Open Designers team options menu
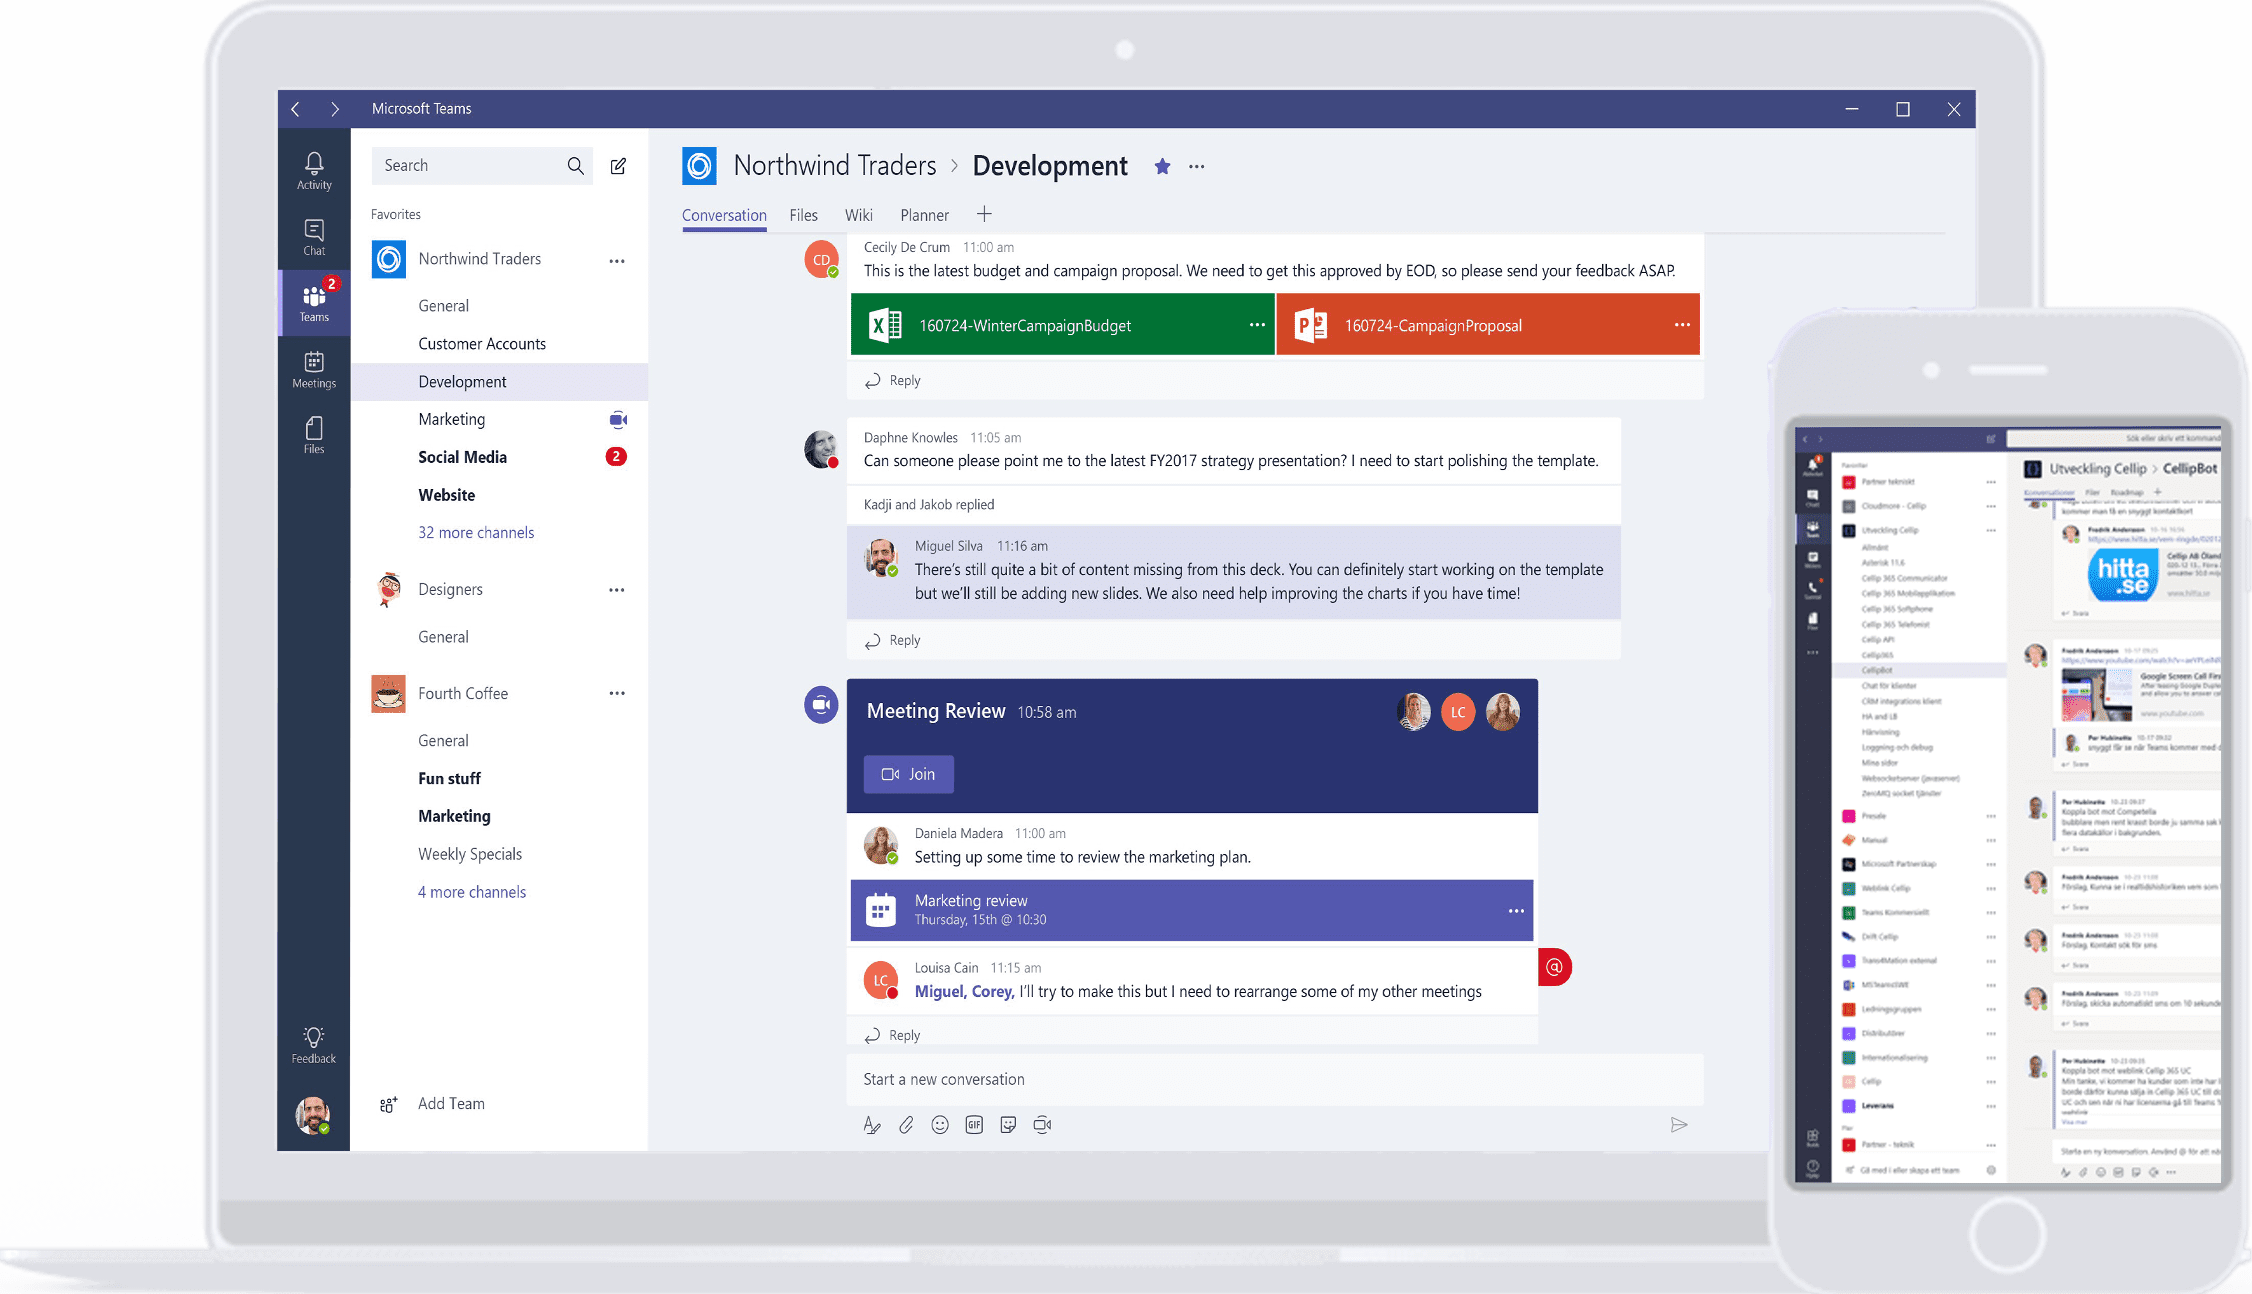Image resolution: width=2252 pixels, height=1294 pixels. [617, 590]
